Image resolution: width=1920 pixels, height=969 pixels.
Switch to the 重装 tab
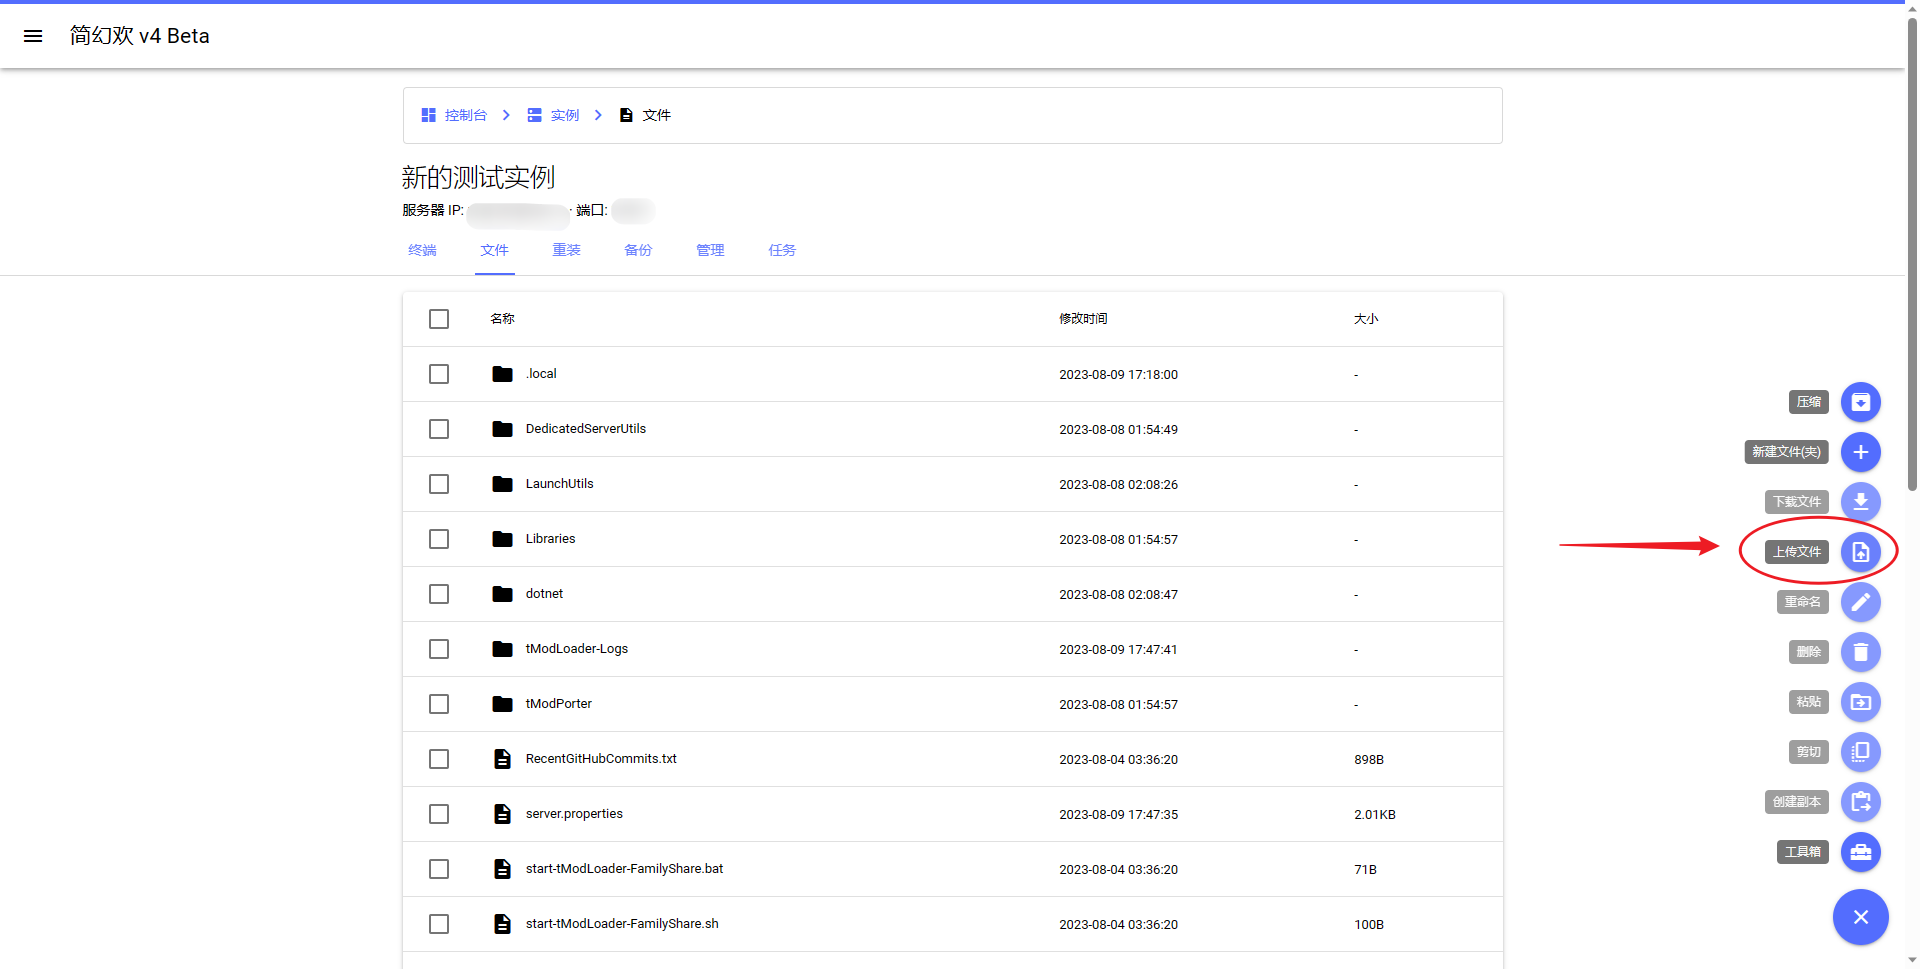tap(566, 250)
